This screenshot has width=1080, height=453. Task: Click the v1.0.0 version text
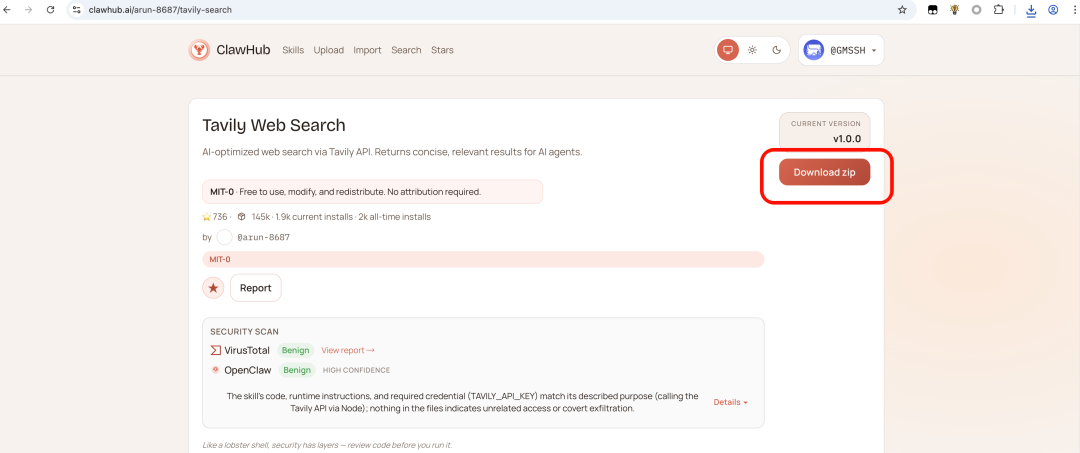click(847, 138)
